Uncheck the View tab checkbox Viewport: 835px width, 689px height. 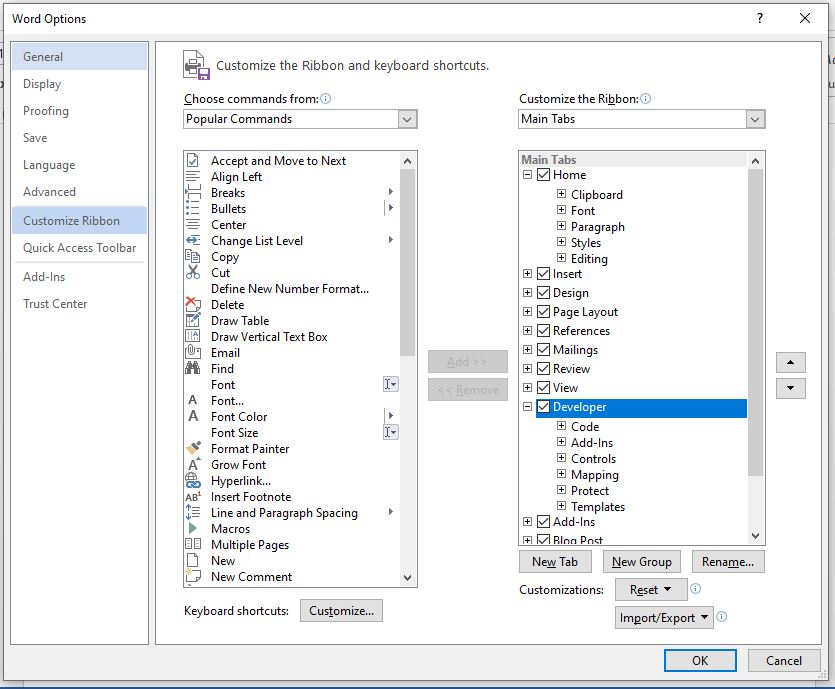point(543,388)
